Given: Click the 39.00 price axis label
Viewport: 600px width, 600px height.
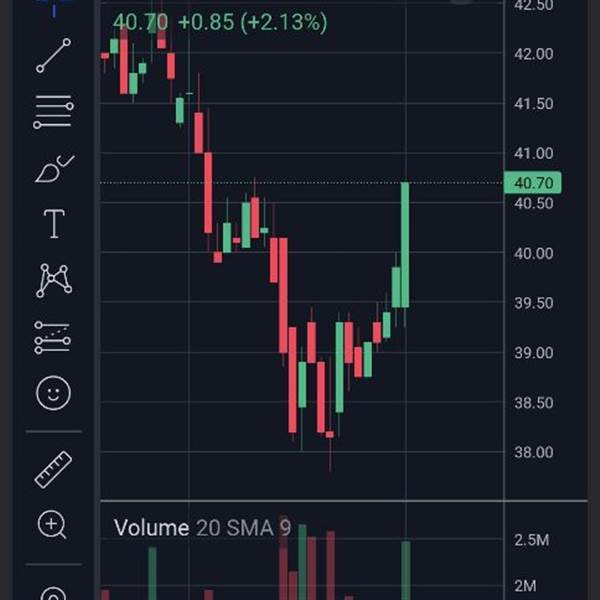Looking at the screenshot, I should [534, 352].
